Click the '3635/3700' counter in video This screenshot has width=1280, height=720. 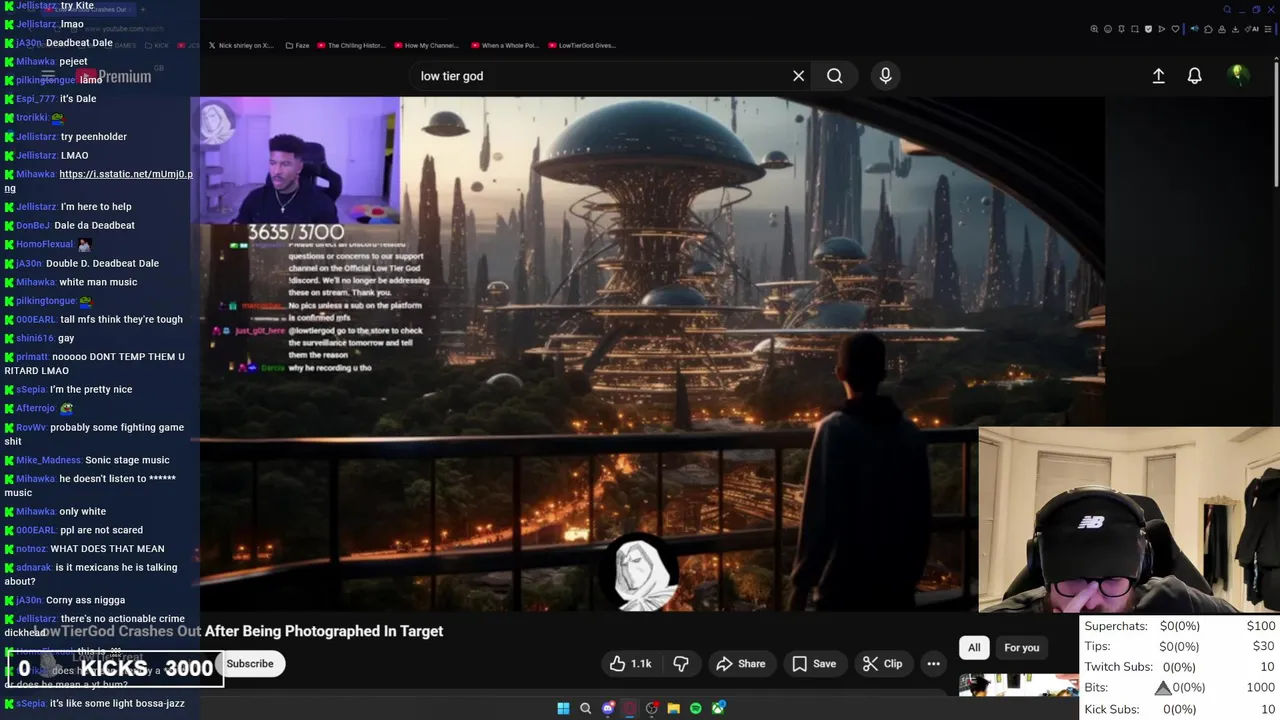tap(296, 232)
